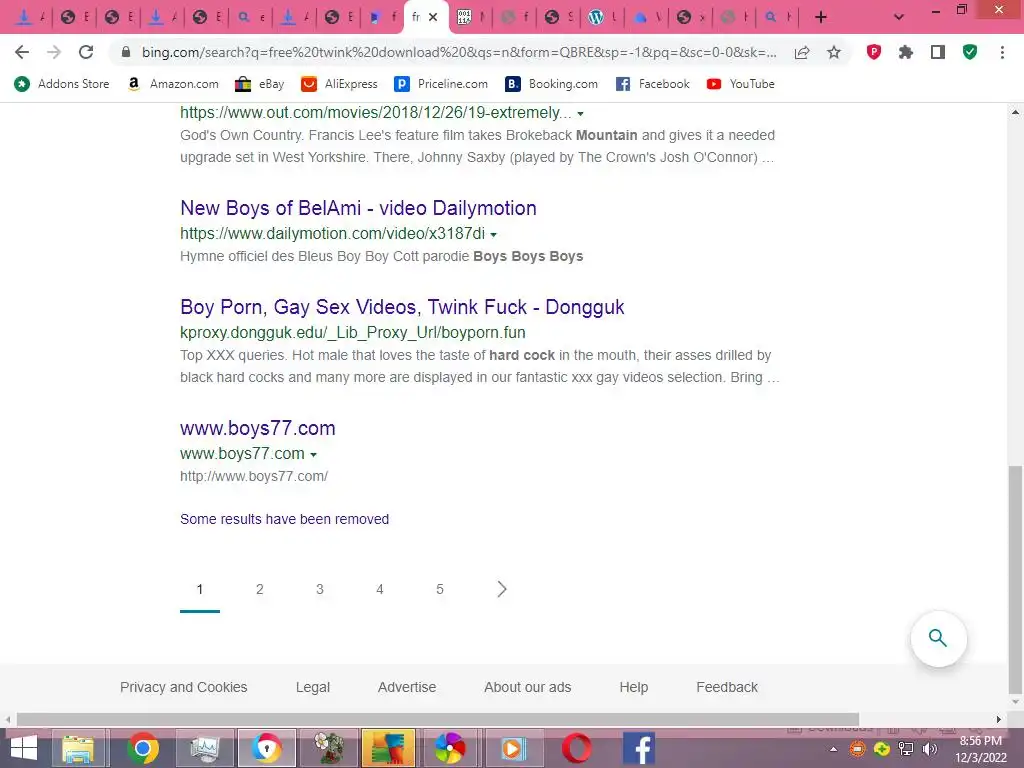
Task: Click the forward navigation arrow
Action: pos(54,52)
